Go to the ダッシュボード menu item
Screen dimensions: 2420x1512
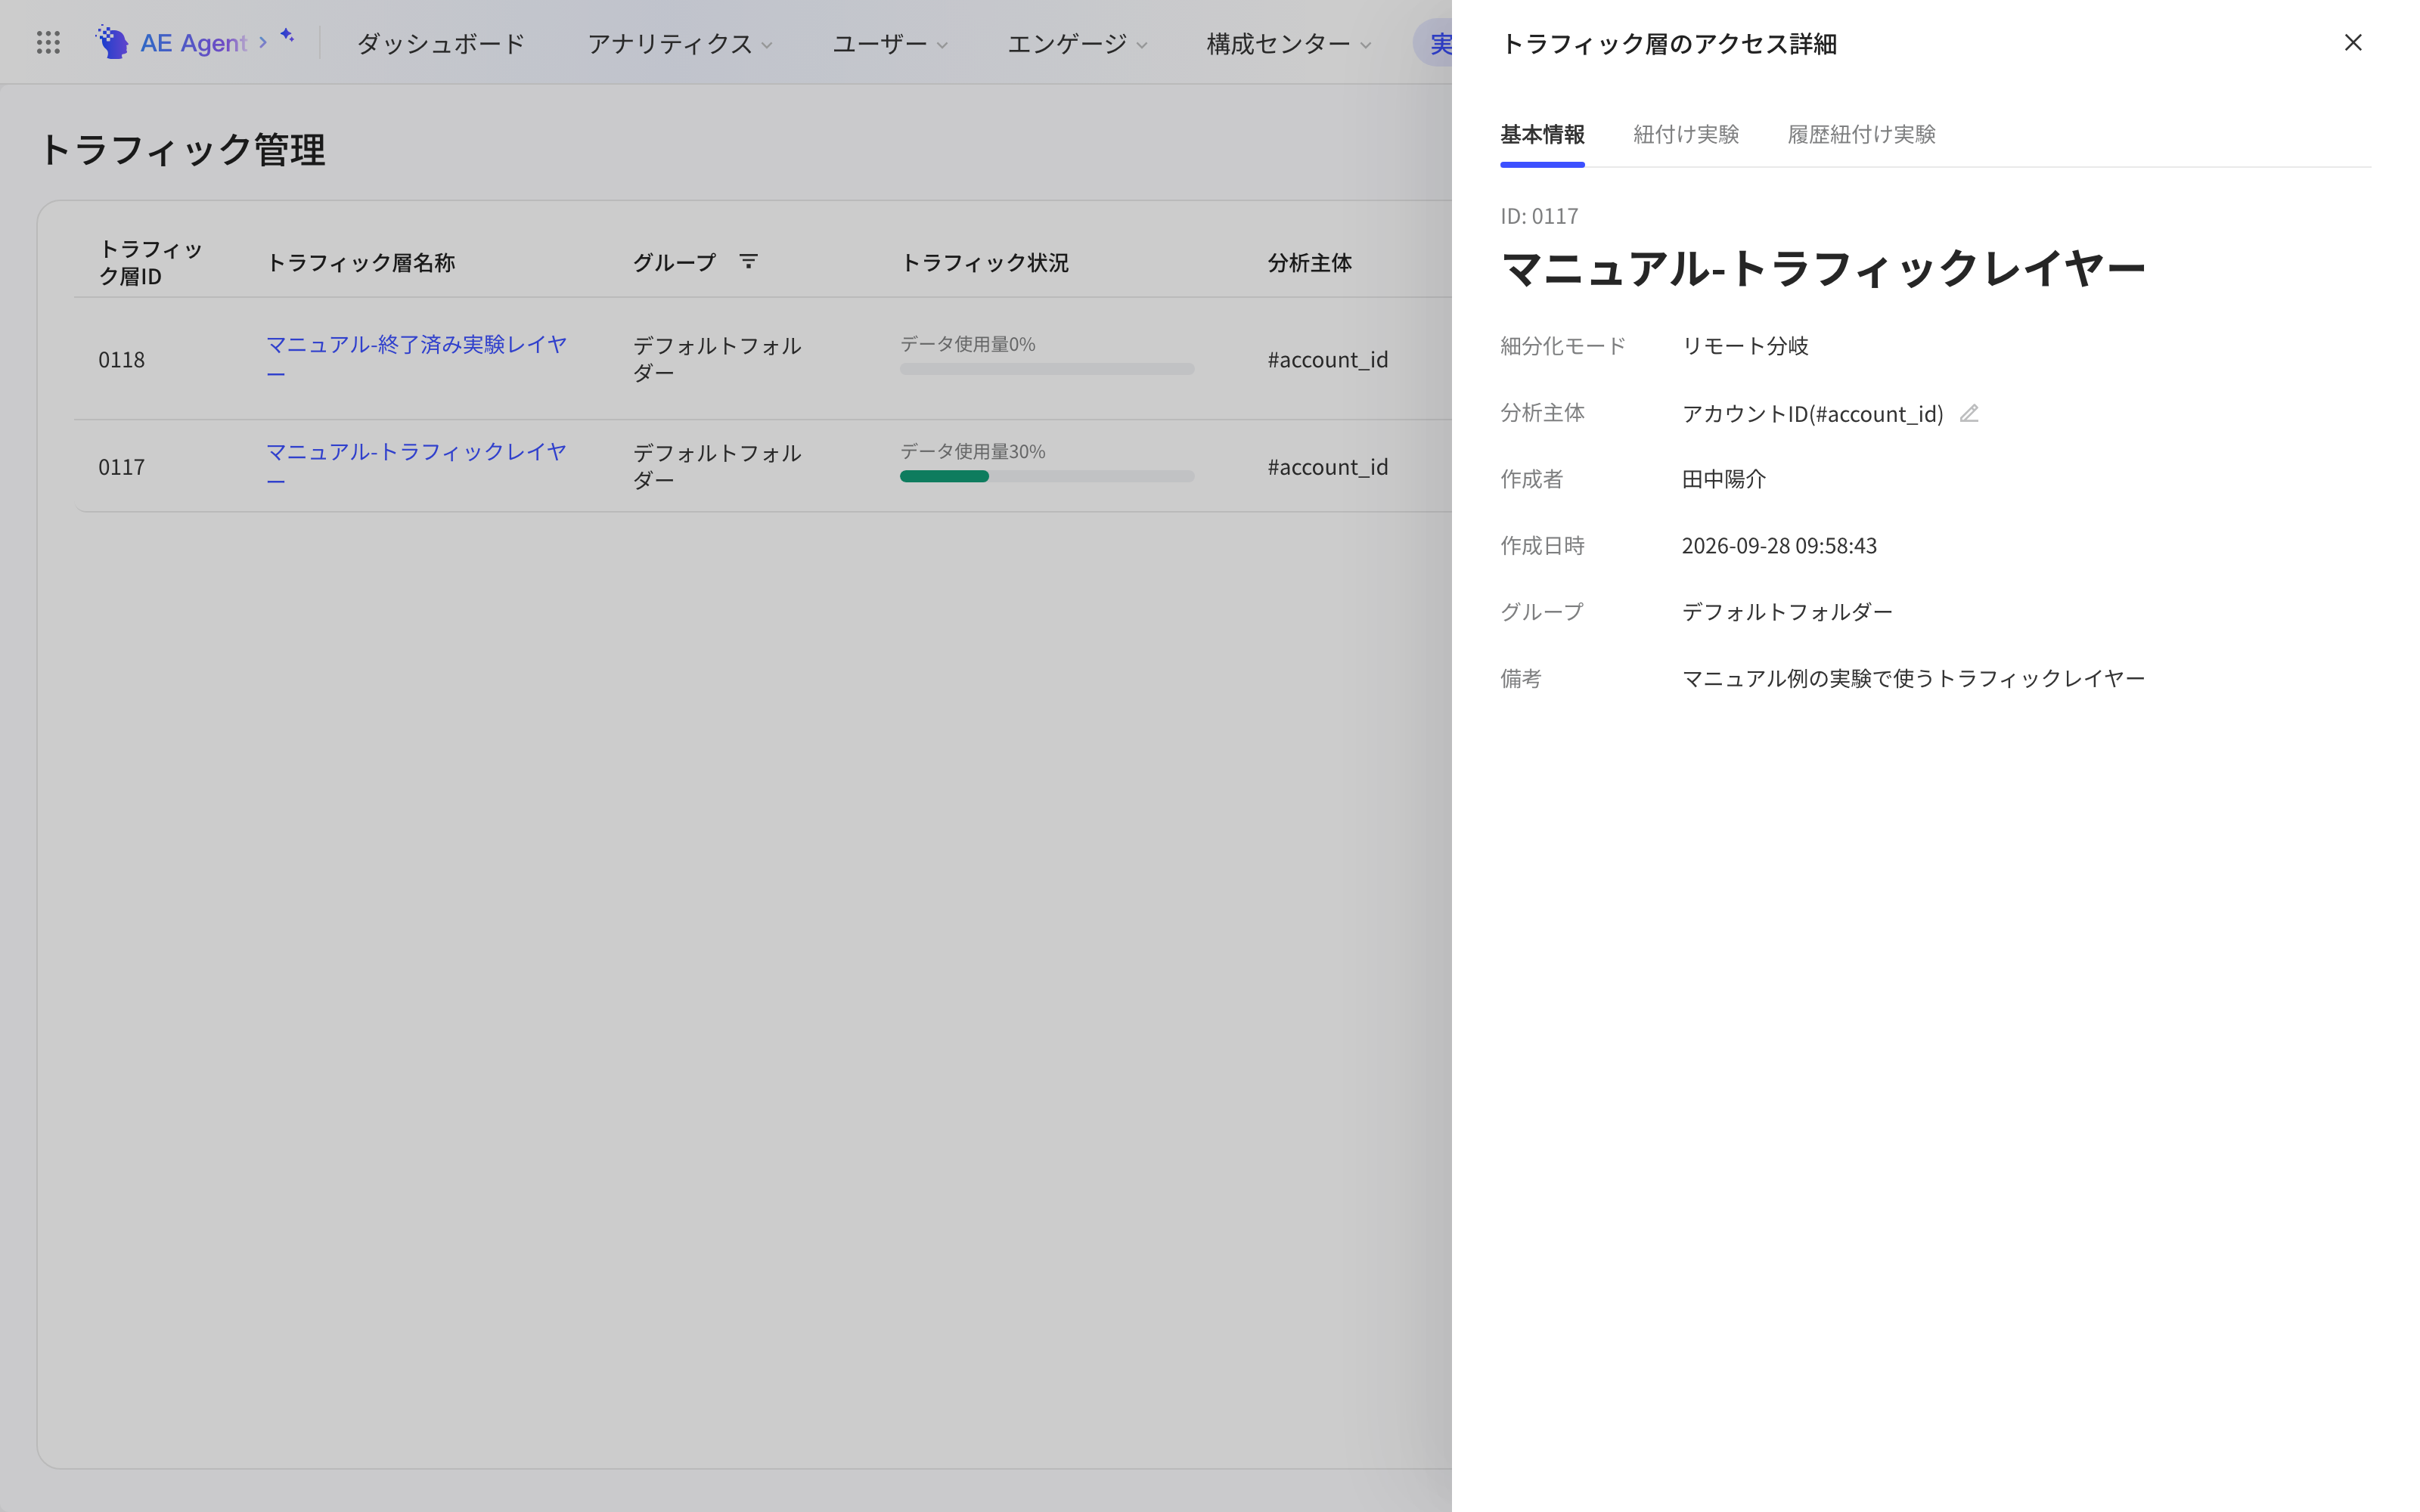pos(441,43)
